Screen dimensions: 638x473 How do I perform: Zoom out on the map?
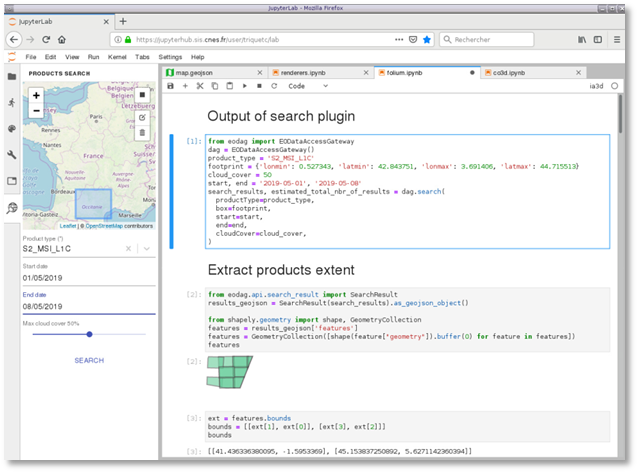pyautogui.click(x=36, y=111)
